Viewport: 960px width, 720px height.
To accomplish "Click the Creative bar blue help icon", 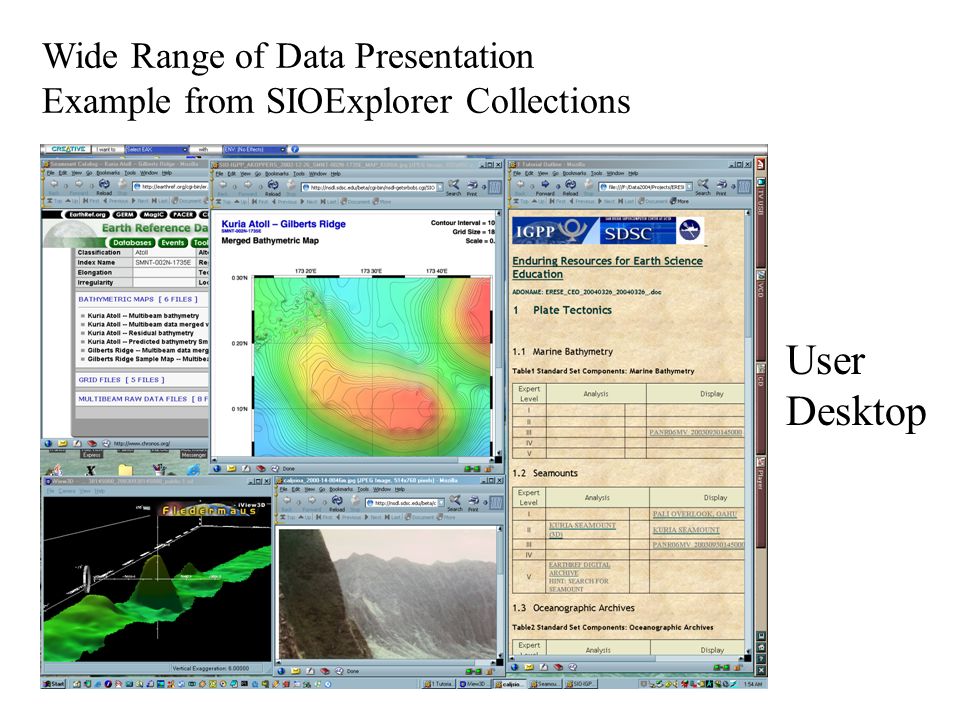I will pyautogui.click(x=294, y=149).
